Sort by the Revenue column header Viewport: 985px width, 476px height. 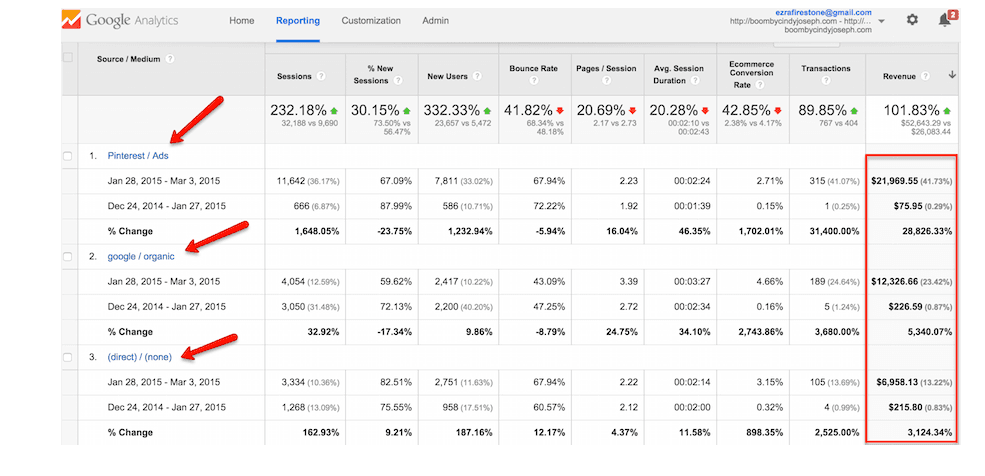(x=900, y=77)
